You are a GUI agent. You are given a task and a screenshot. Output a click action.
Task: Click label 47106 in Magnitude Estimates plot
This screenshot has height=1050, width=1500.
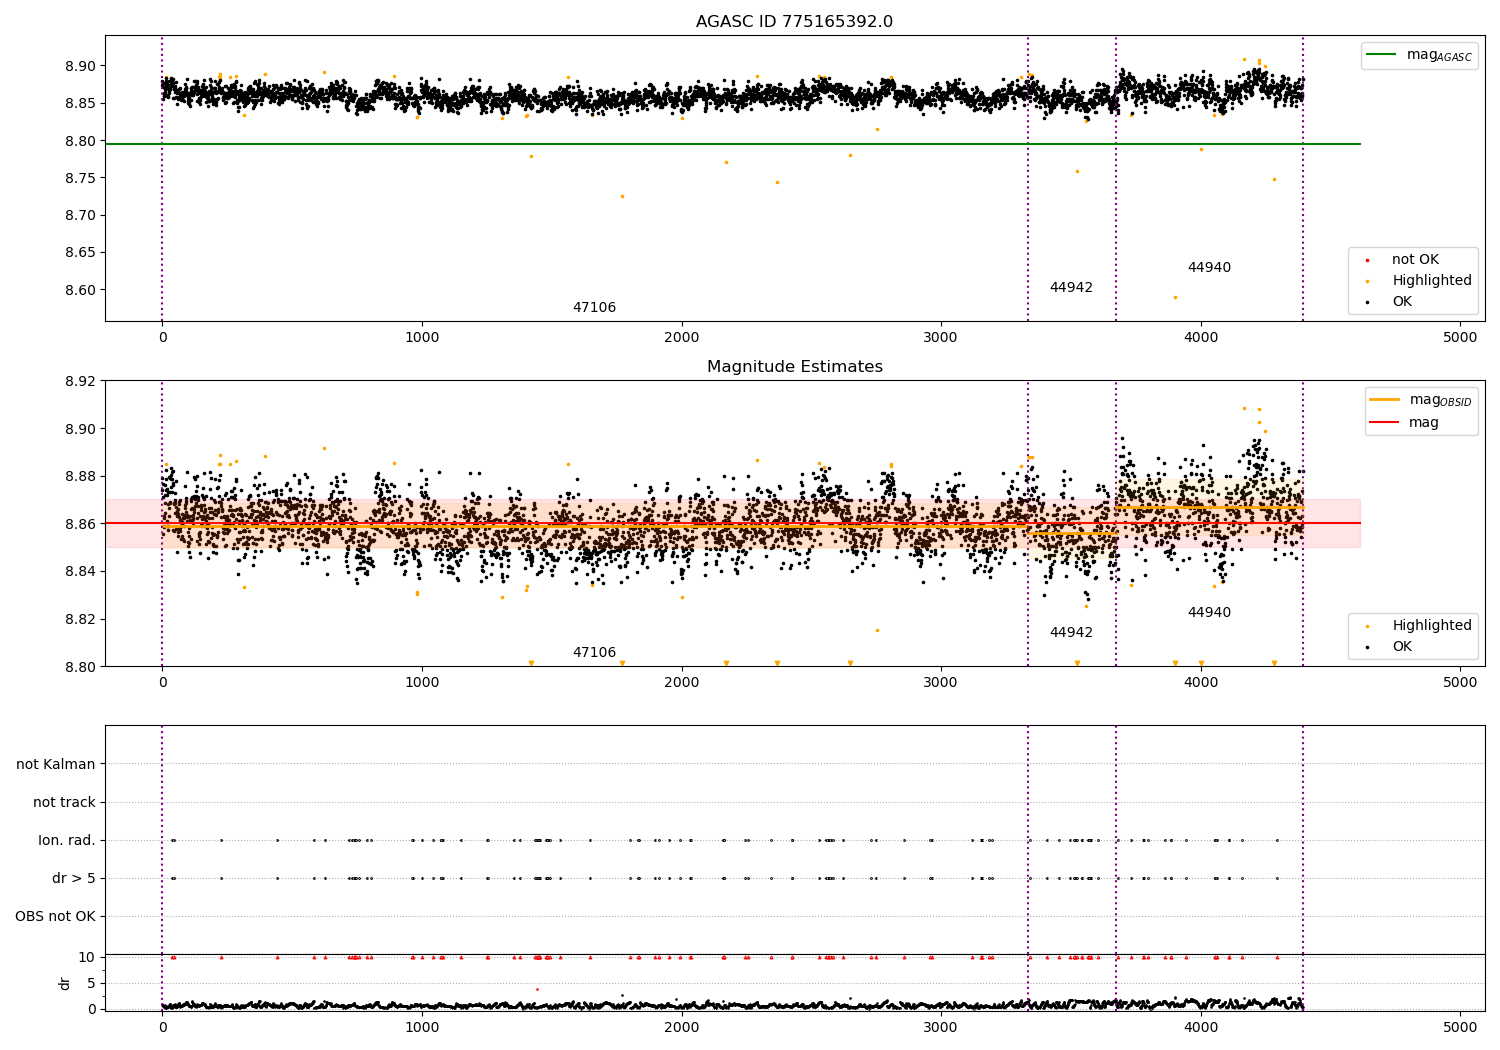[594, 653]
